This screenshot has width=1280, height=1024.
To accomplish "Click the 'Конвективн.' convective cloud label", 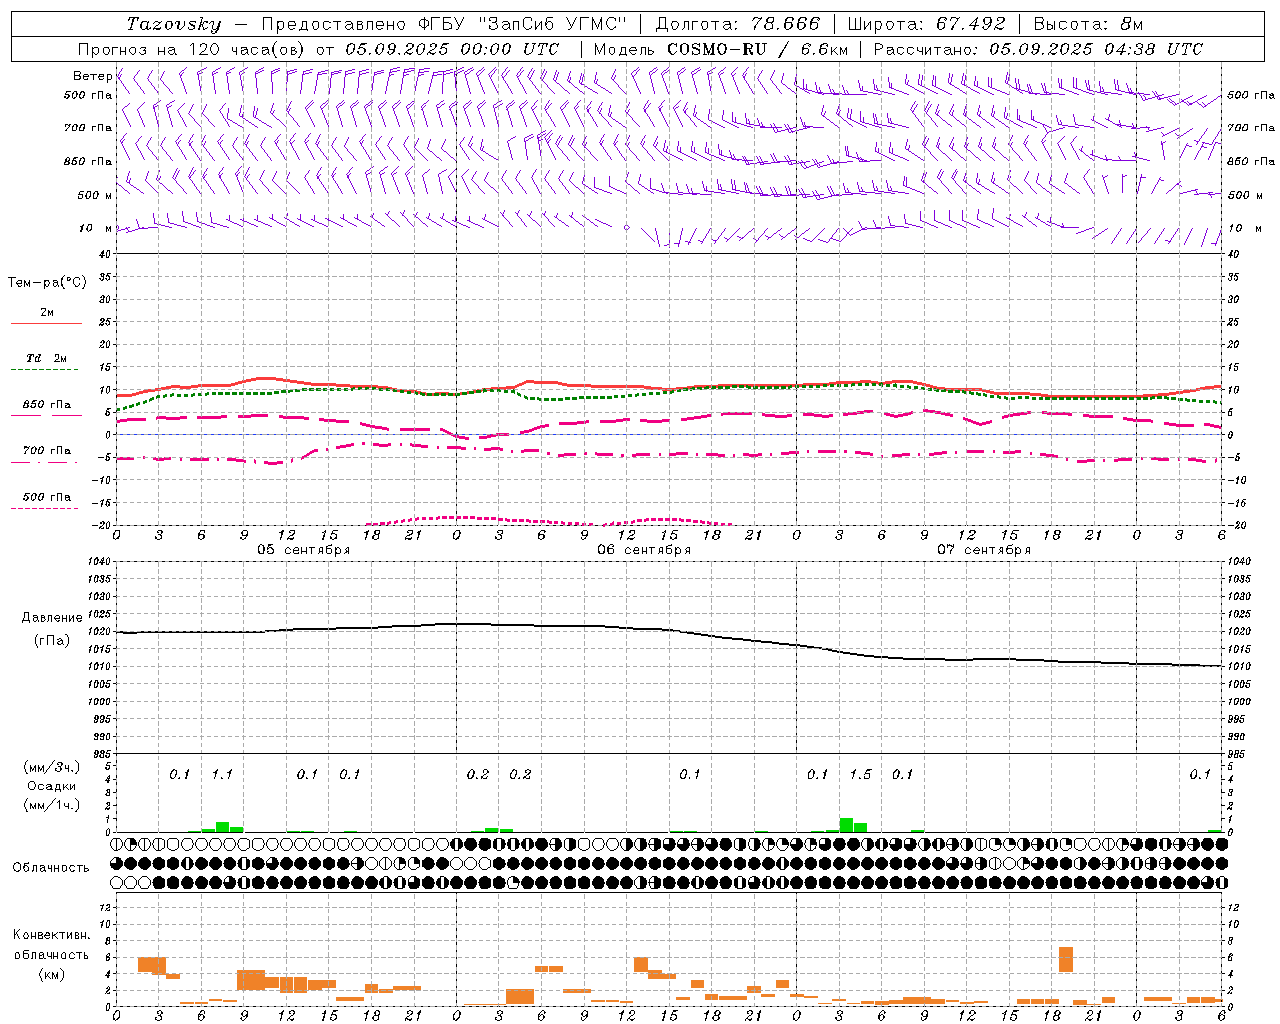I will [51, 935].
